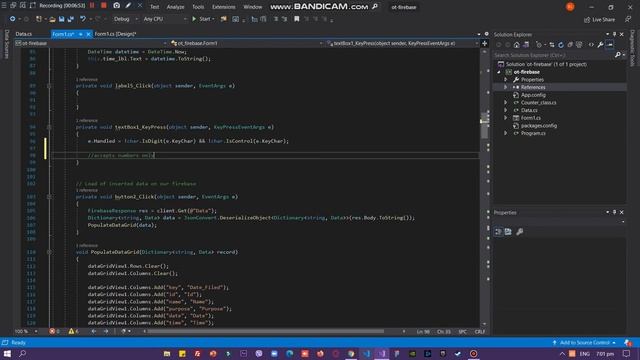Open the Window menu
The image size is (640, 360).
[253, 7]
